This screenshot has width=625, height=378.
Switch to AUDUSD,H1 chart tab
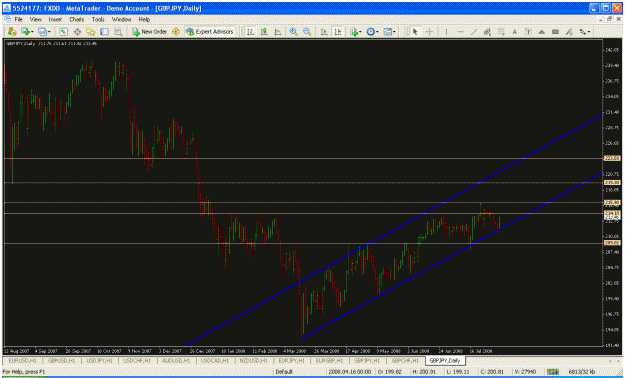(175, 360)
